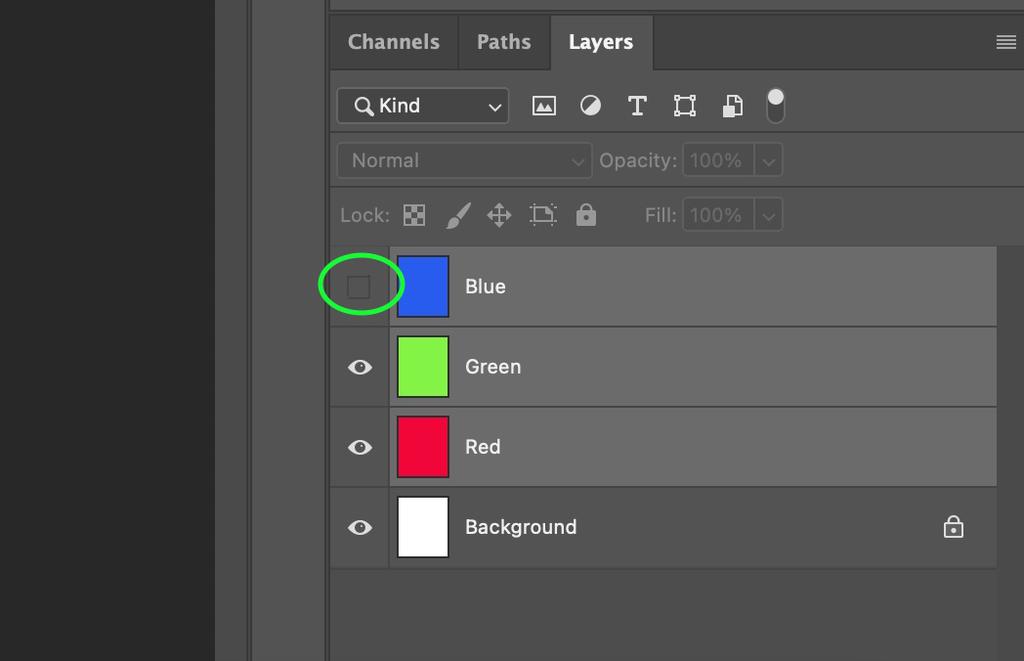Screen dimensions: 1024x661
Task: Switch to the Paths tab
Action: tap(504, 42)
